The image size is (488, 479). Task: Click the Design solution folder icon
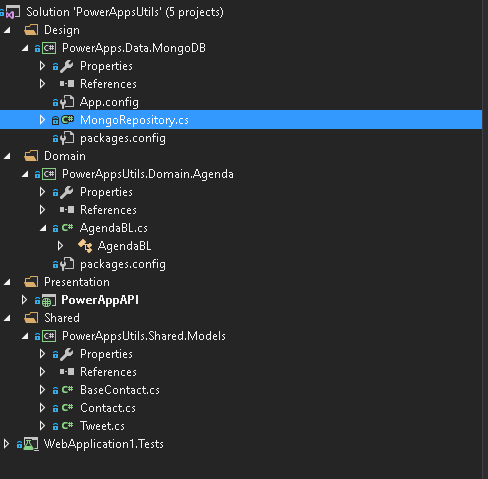[x=31, y=30]
